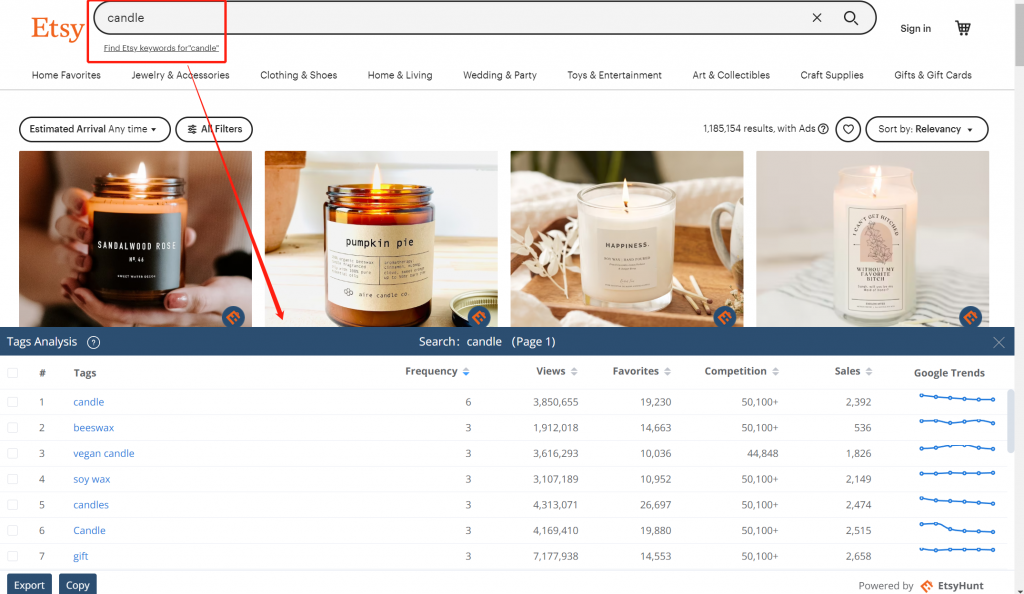Image resolution: width=1024 pixels, height=594 pixels.
Task: Click the Happiness candle thumbnail
Action: 626,238
